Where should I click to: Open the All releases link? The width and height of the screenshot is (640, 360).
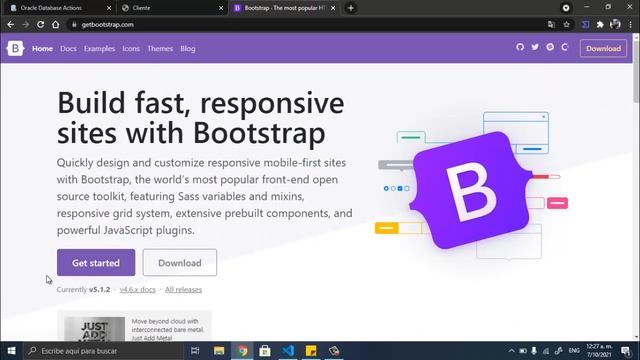point(183,289)
